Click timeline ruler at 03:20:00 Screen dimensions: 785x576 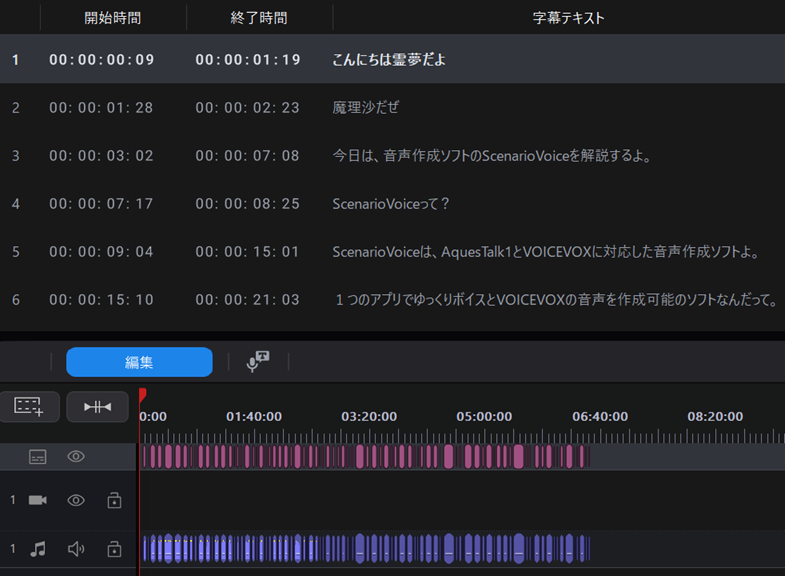click(x=369, y=416)
